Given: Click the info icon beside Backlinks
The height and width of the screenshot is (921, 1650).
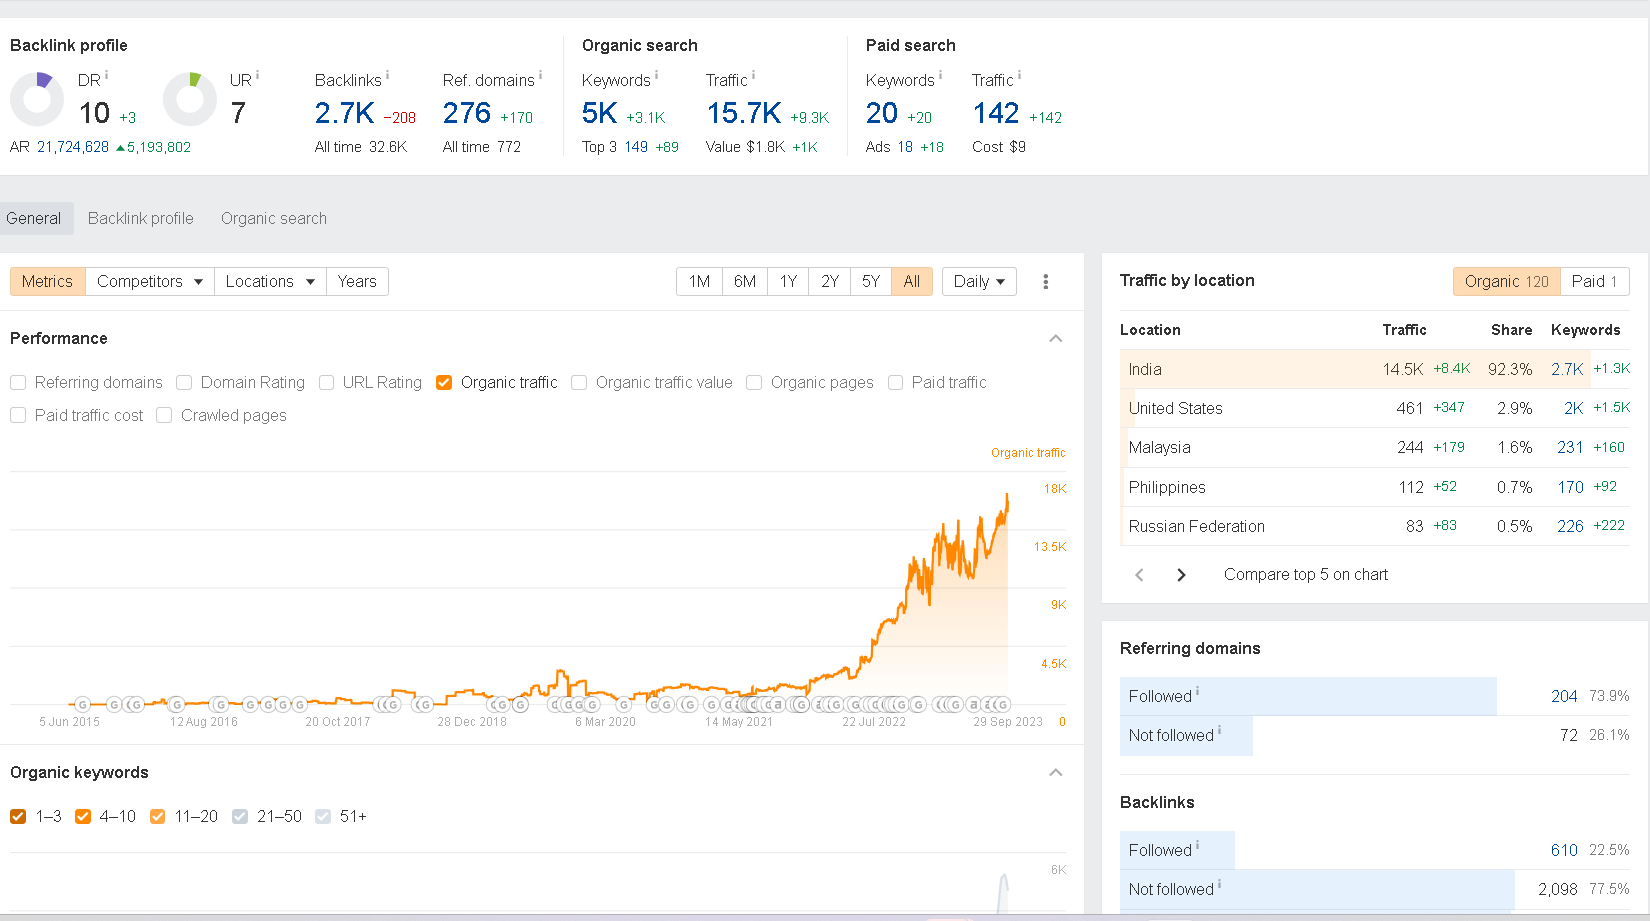Looking at the screenshot, I should click(387, 76).
